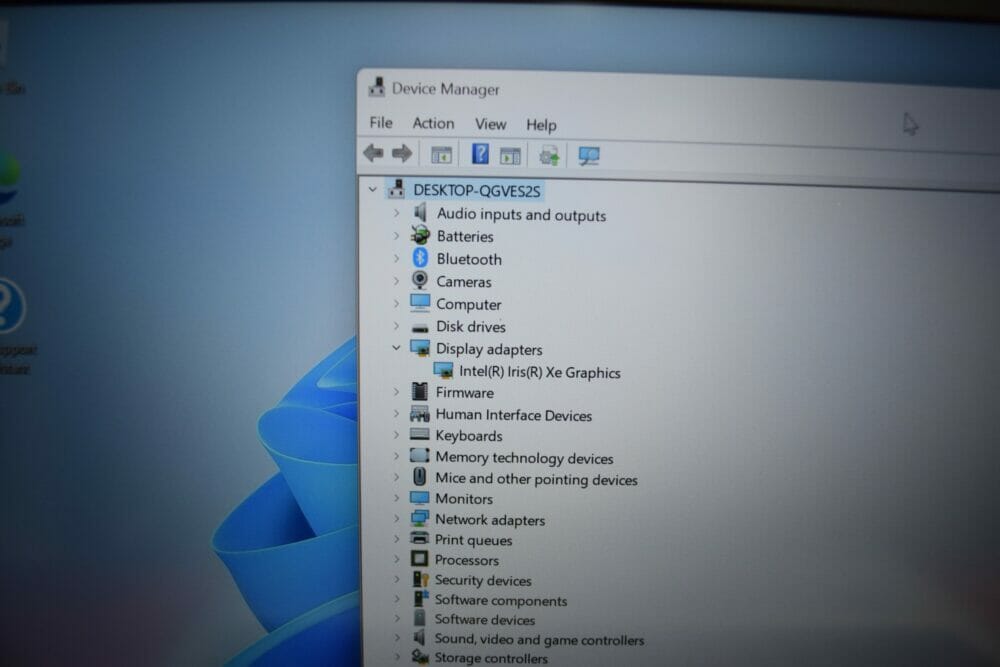
Task: Select the Security devices label
Action: 483,580
